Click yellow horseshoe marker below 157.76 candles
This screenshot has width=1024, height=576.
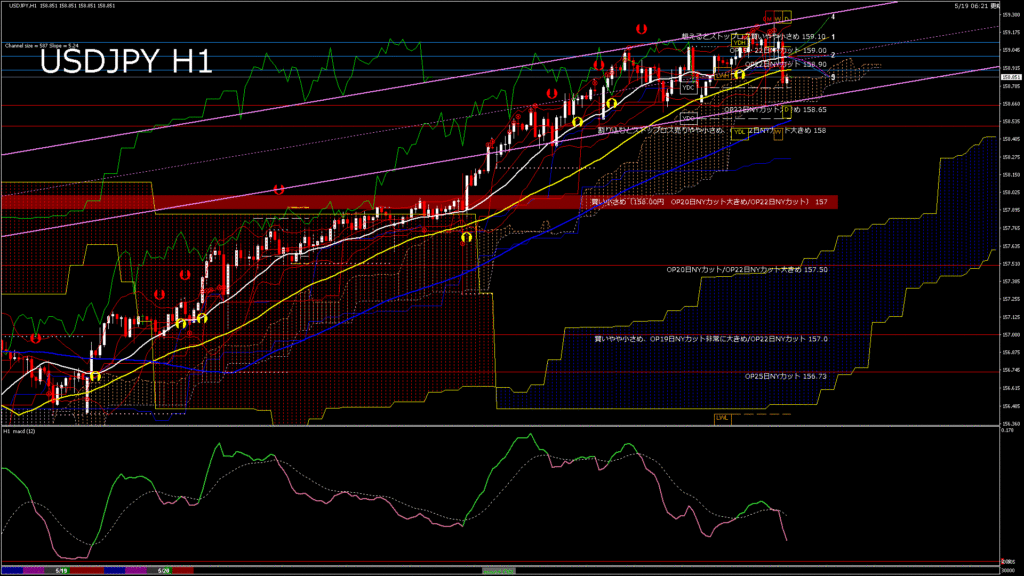tap(466, 237)
